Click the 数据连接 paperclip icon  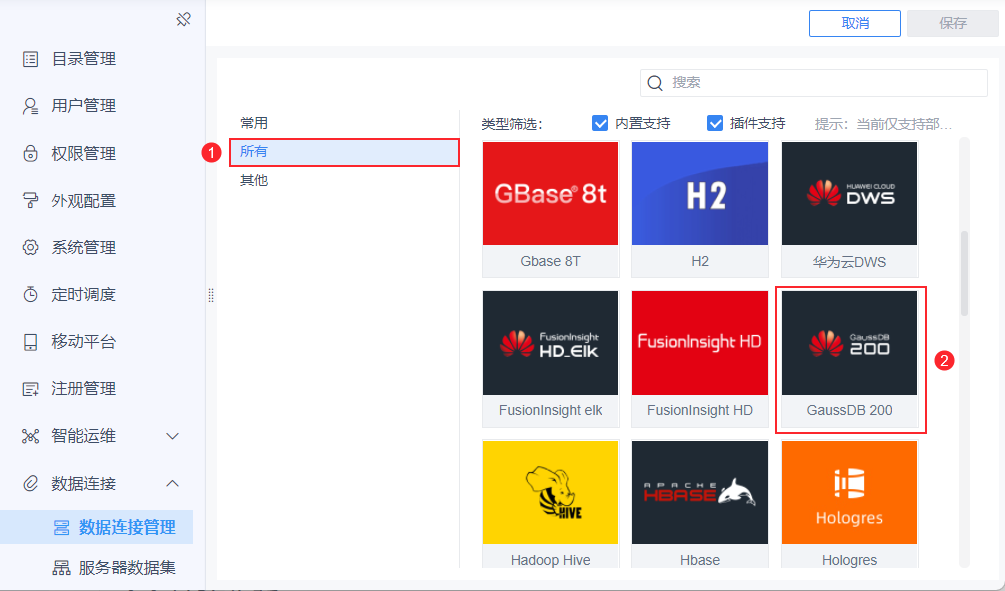point(30,483)
